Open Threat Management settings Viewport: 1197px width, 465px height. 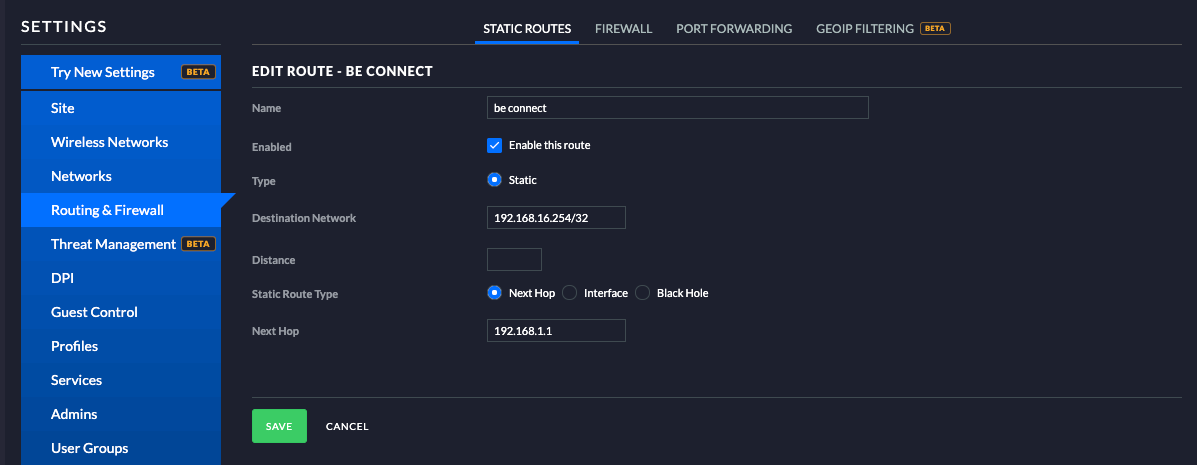(x=113, y=244)
